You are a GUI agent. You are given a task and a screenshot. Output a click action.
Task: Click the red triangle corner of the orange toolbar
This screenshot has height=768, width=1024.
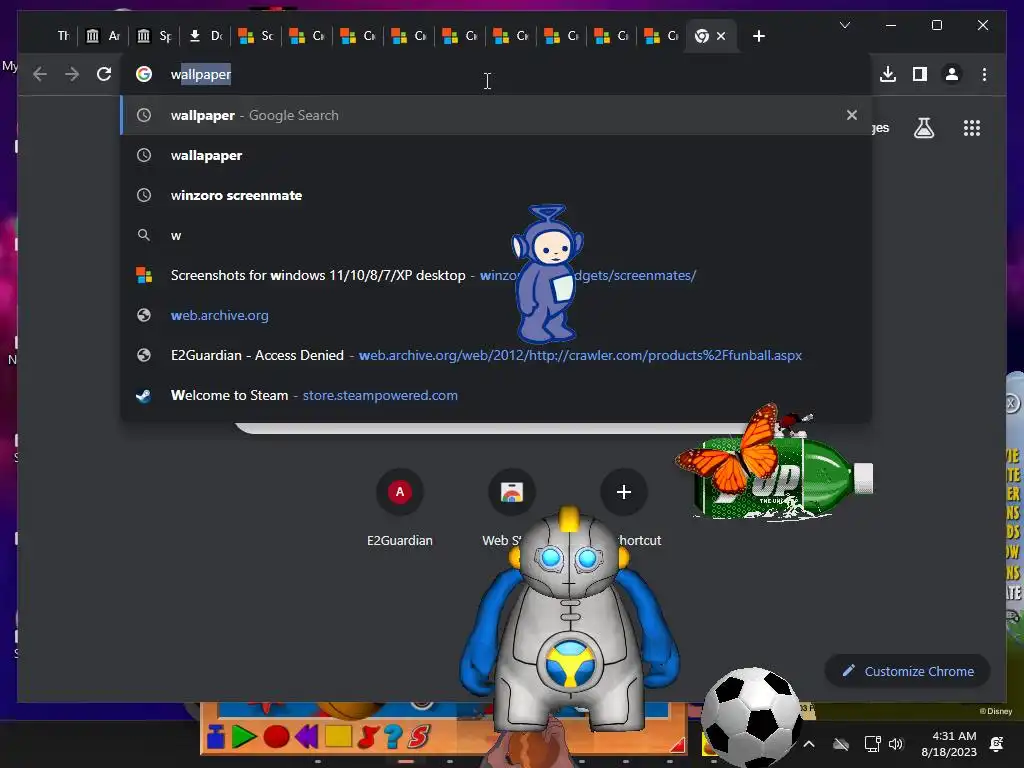pyautogui.click(x=677, y=744)
